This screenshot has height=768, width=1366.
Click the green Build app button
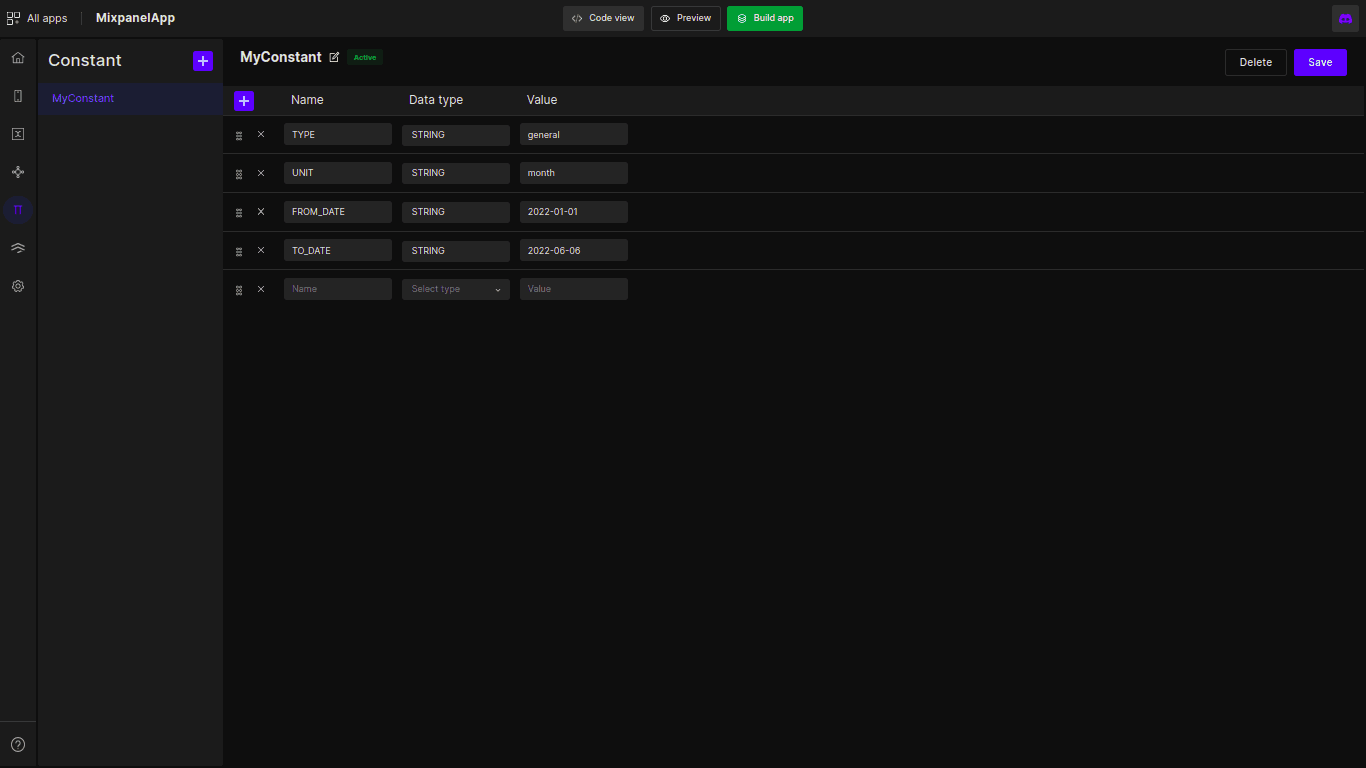pyautogui.click(x=765, y=18)
